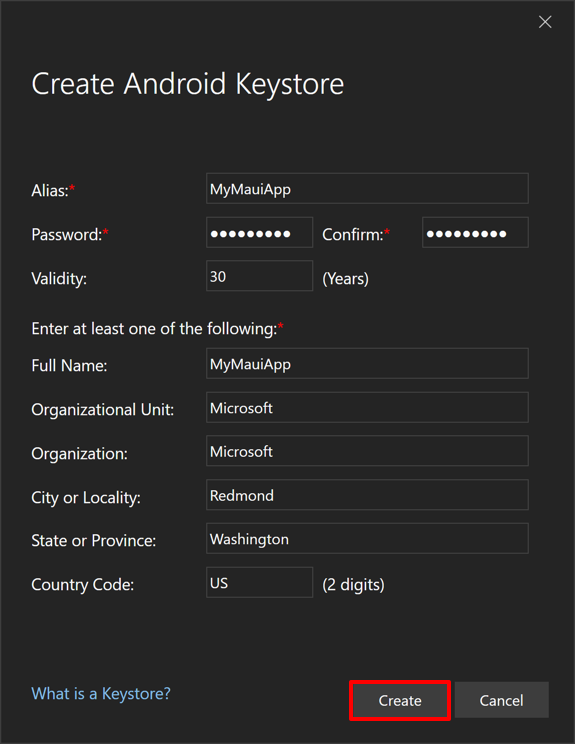This screenshot has height=744, width=575.
Task: Close the Create Android Keystore dialog
Action: pyautogui.click(x=545, y=22)
